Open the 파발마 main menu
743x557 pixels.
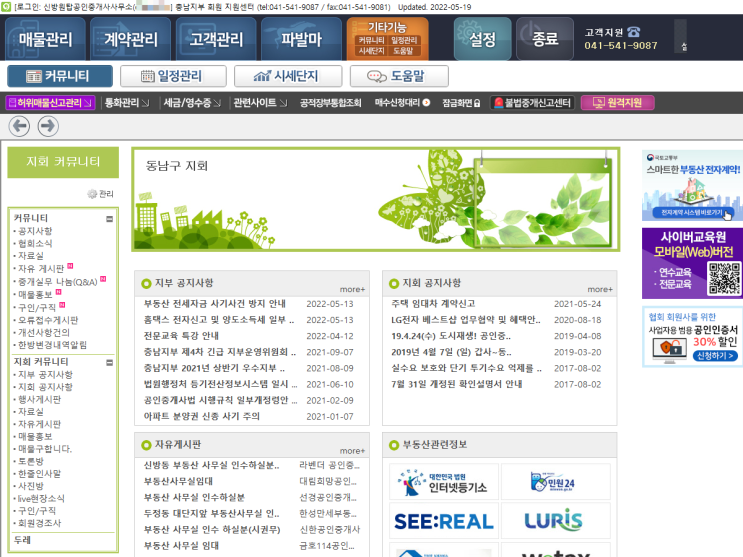click(301, 38)
